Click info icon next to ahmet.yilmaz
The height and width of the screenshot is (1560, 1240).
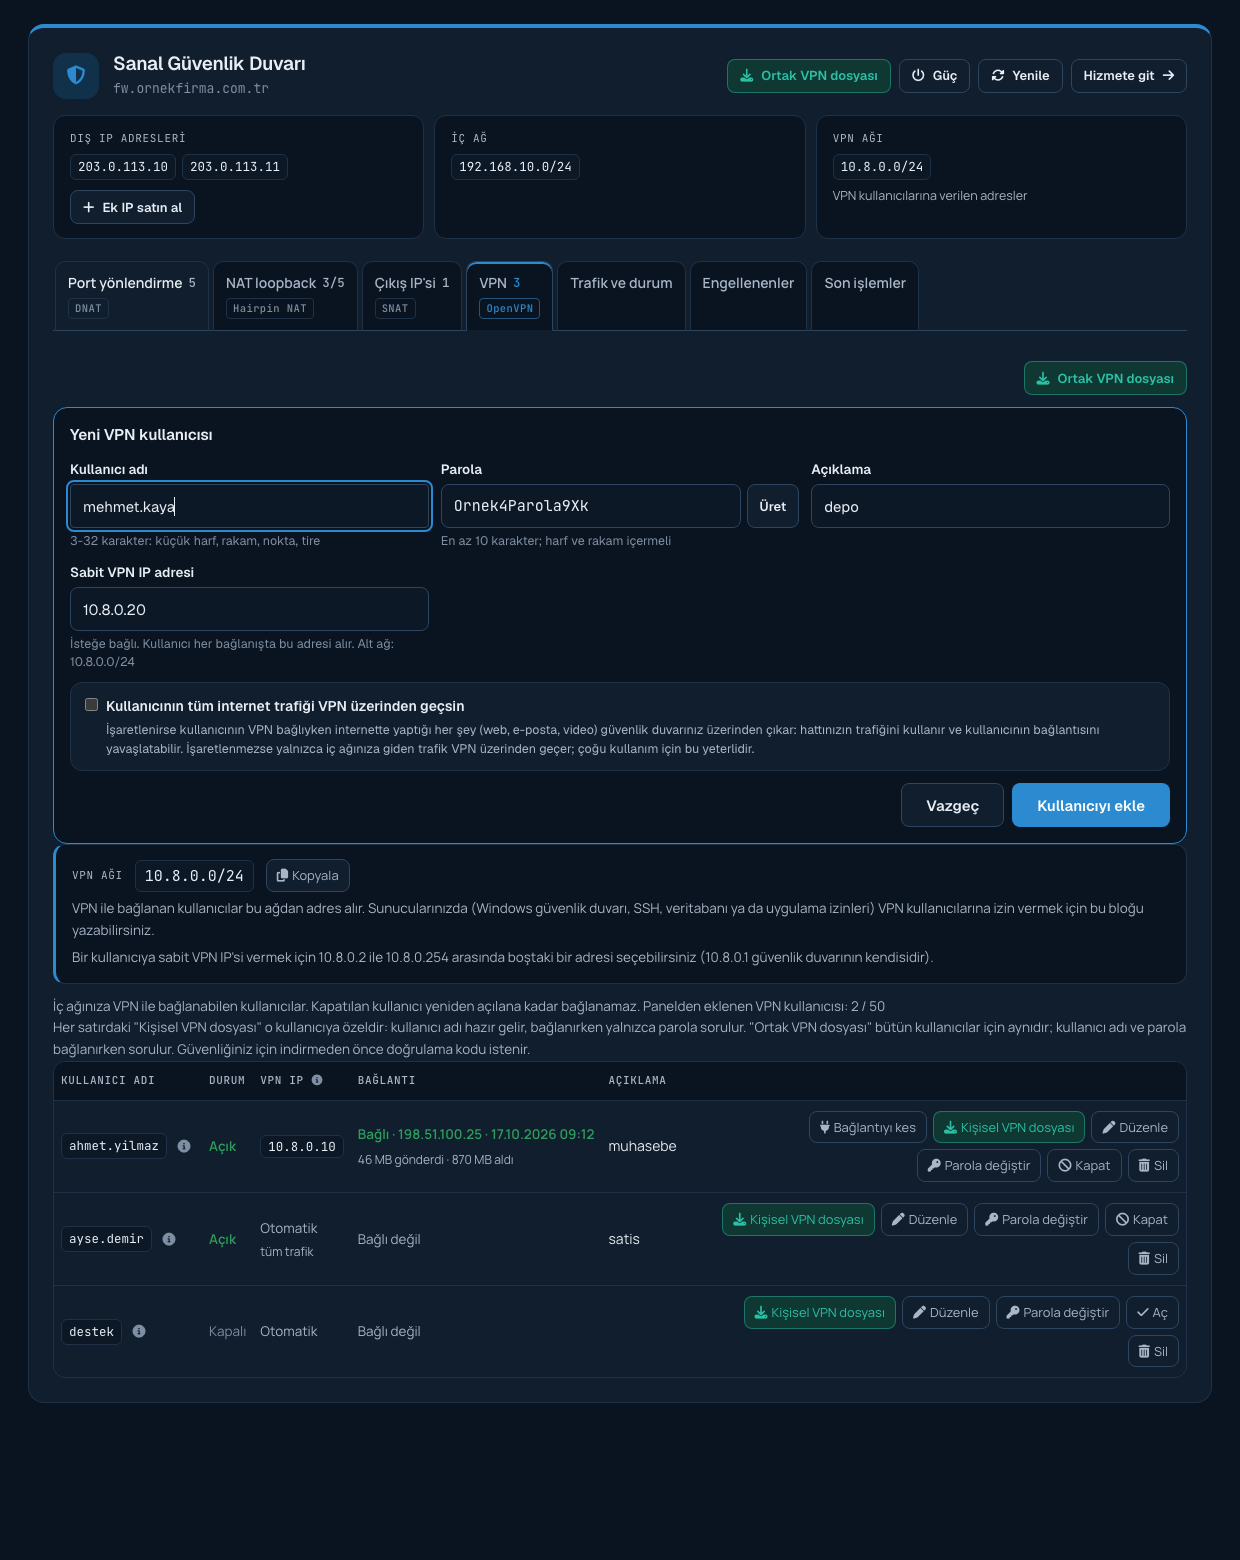184,1146
